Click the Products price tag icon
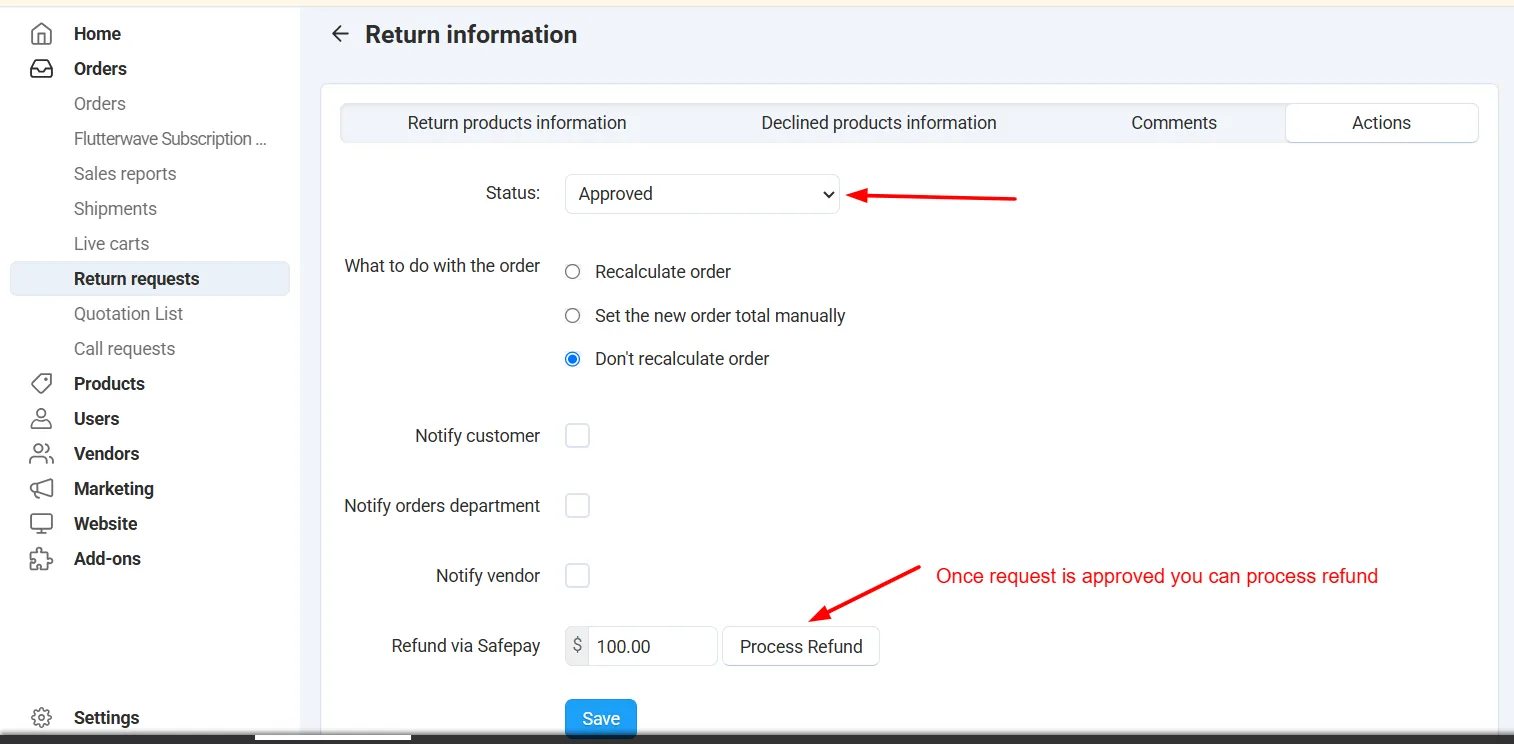 [x=41, y=384]
